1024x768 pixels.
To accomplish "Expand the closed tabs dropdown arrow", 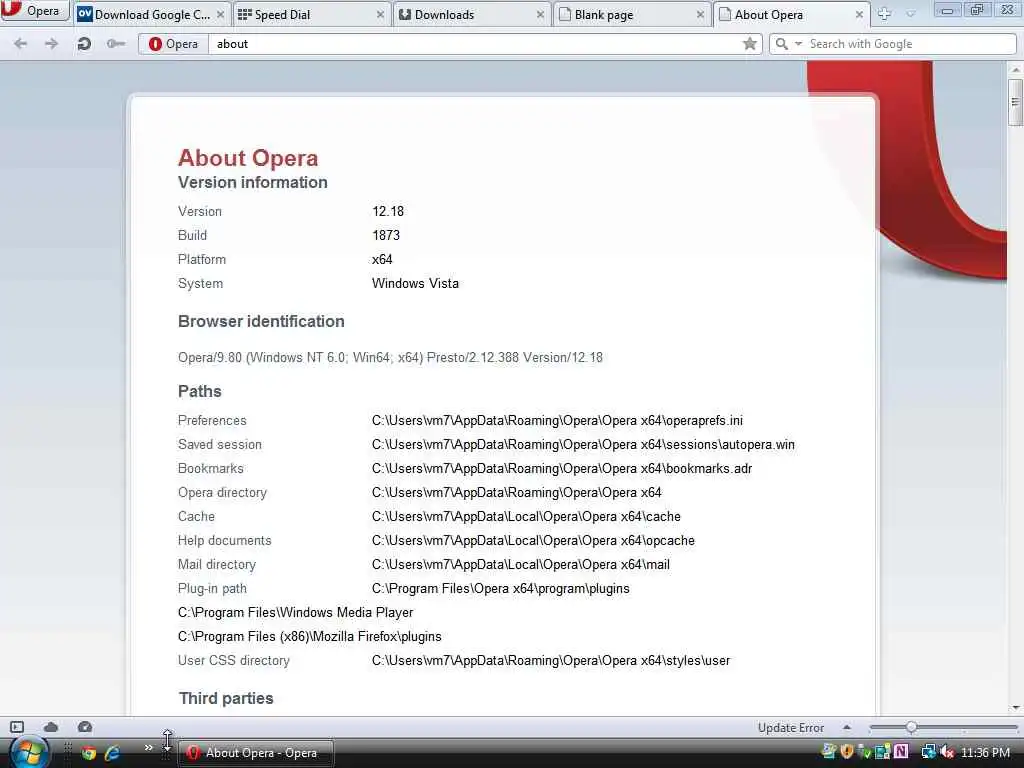I will tap(911, 14).
